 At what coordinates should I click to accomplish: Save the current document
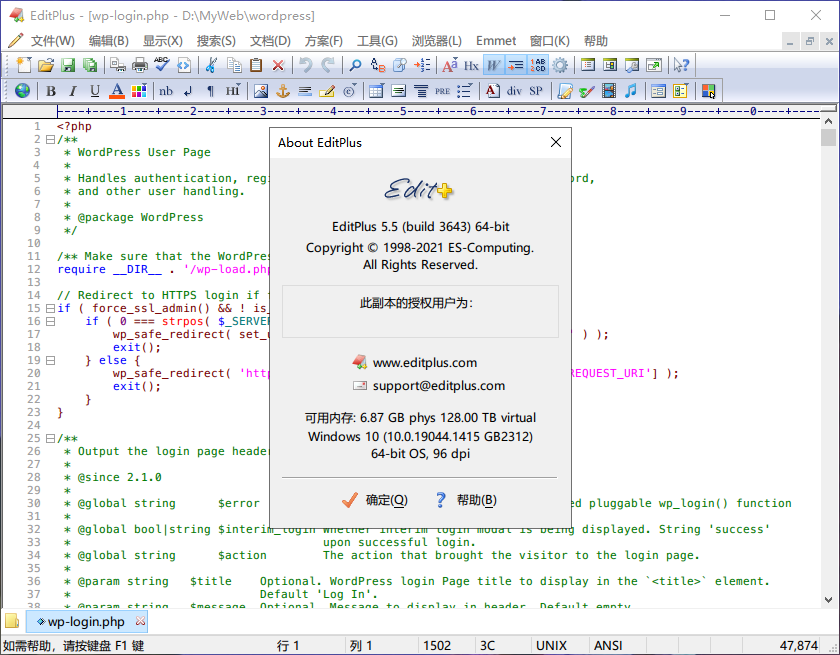(x=68, y=65)
